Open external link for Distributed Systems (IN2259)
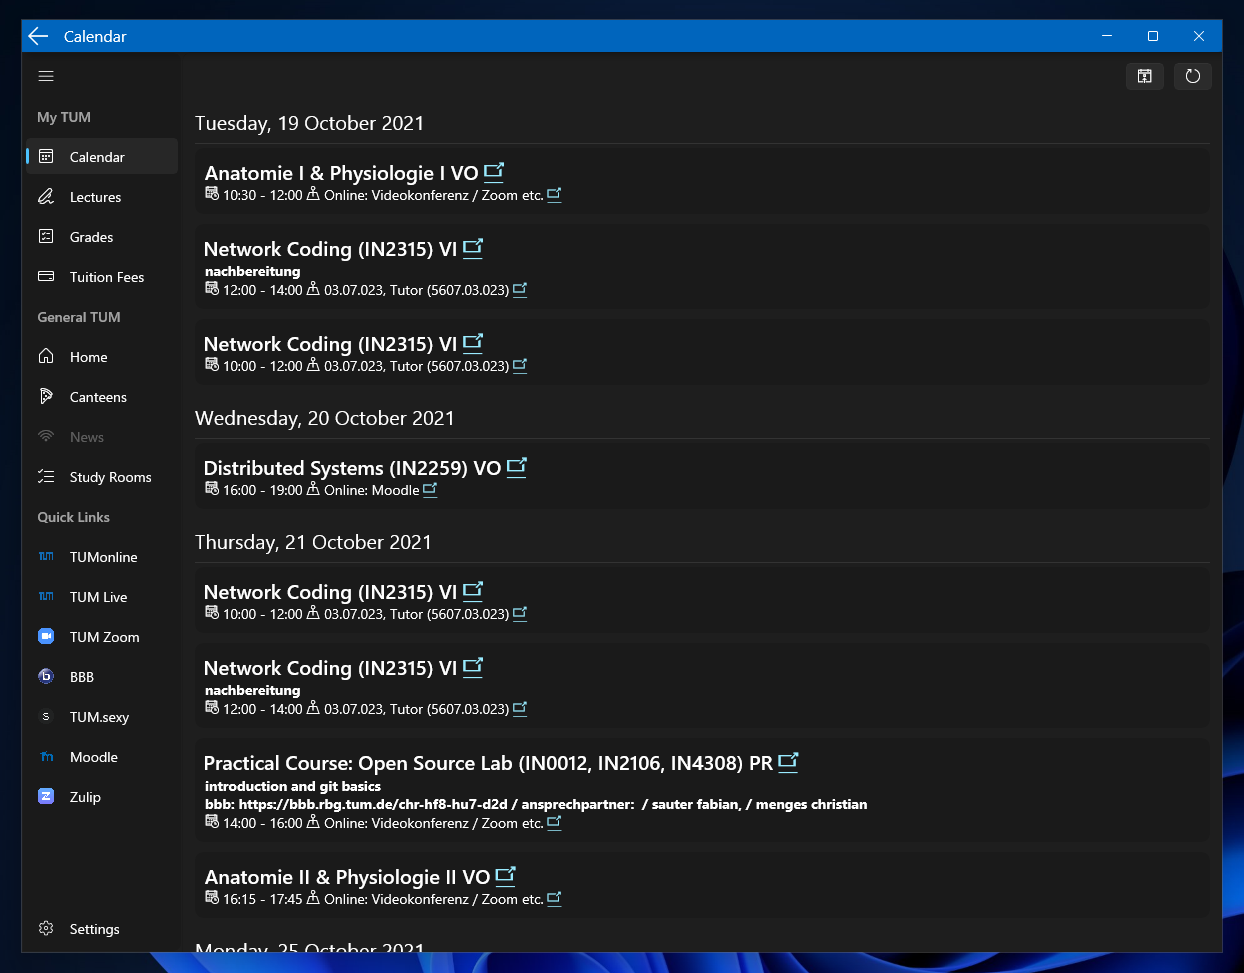Image resolution: width=1244 pixels, height=973 pixels. (517, 467)
